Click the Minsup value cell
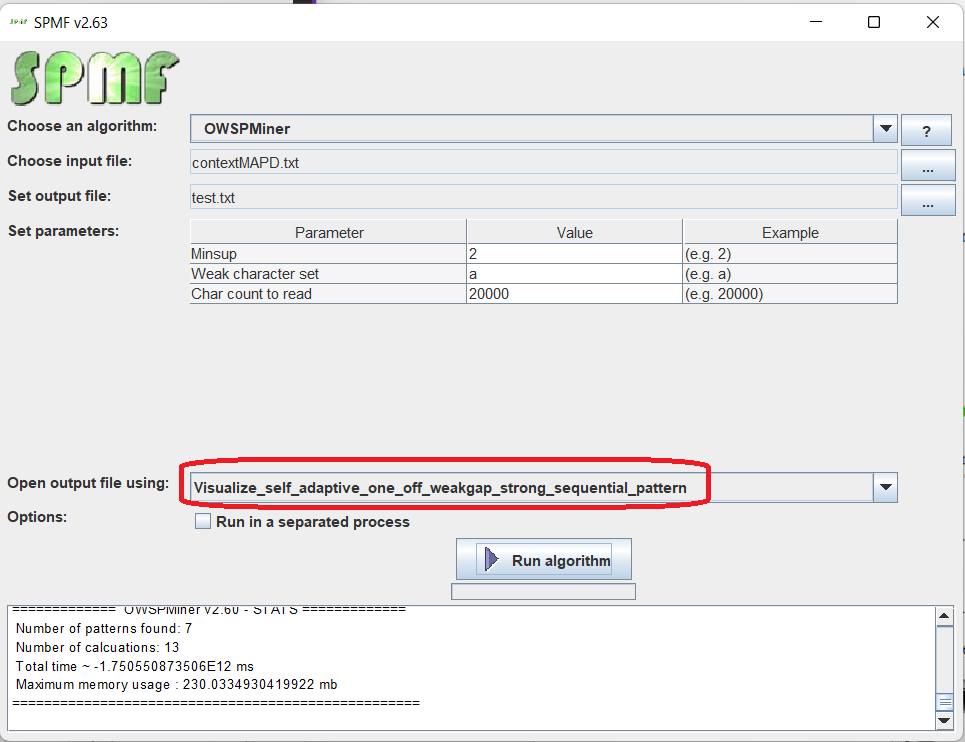 (x=573, y=254)
